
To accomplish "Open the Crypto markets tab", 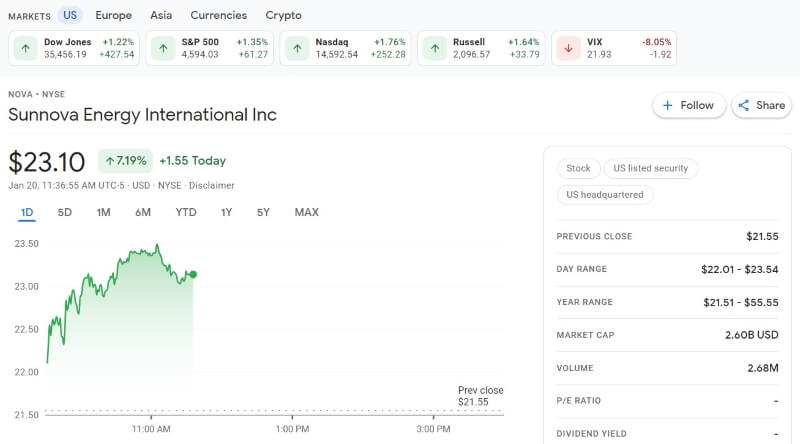I will click(x=283, y=15).
